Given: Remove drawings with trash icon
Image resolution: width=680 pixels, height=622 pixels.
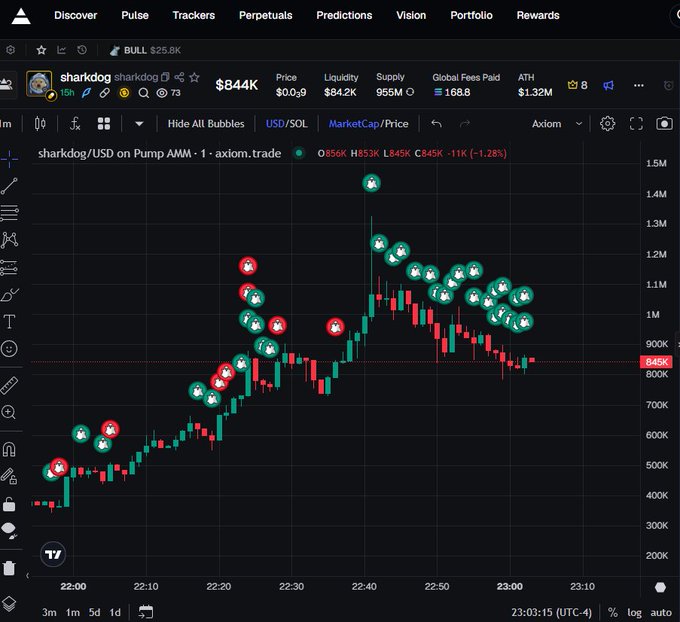Looking at the screenshot, I should [9, 568].
